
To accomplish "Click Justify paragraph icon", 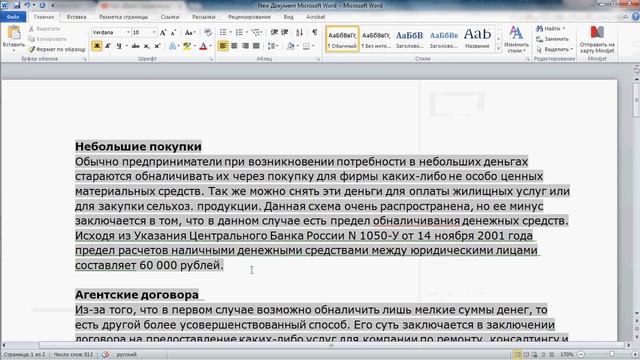I will (256, 46).
